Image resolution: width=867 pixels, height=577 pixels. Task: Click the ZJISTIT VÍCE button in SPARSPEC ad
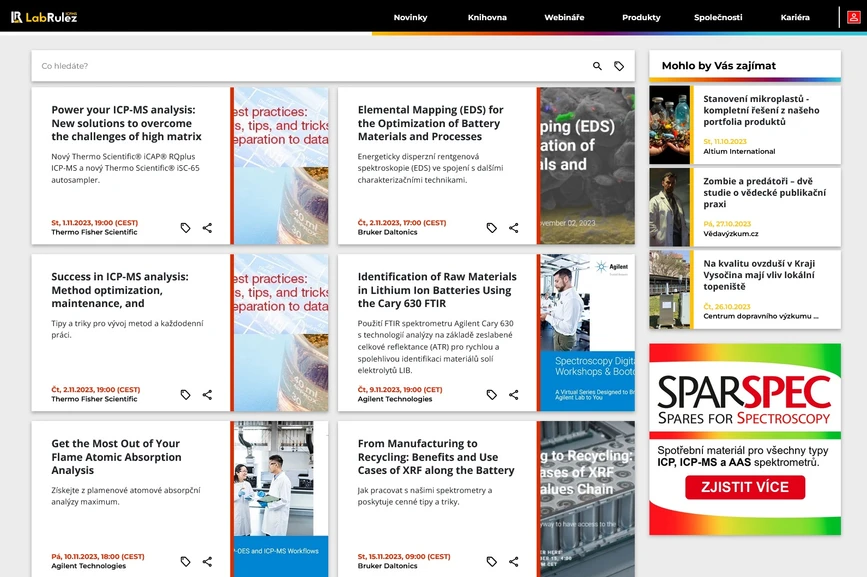coord(745,487)
